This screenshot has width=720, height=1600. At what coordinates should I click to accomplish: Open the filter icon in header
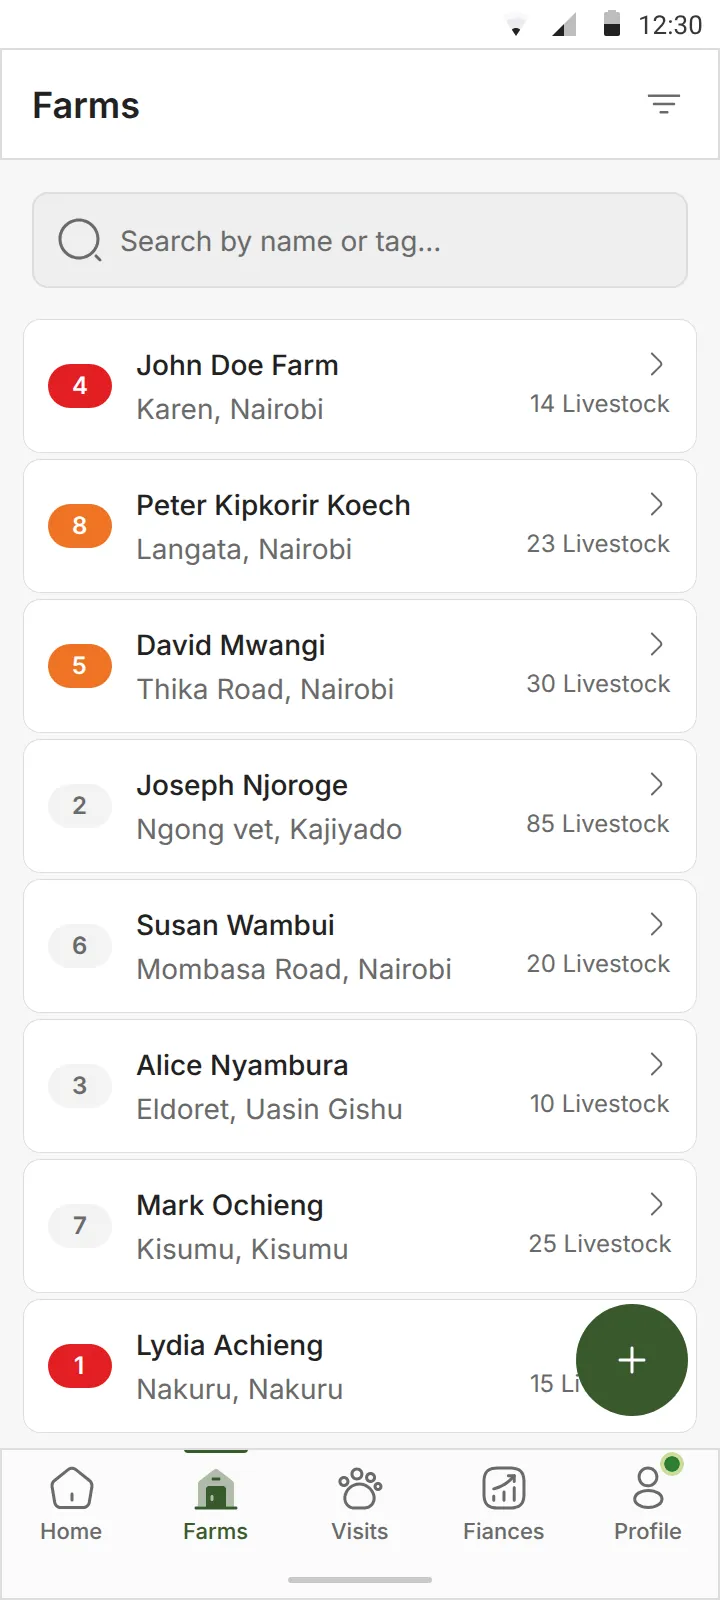pyautogui.click(x=663, y=104)
